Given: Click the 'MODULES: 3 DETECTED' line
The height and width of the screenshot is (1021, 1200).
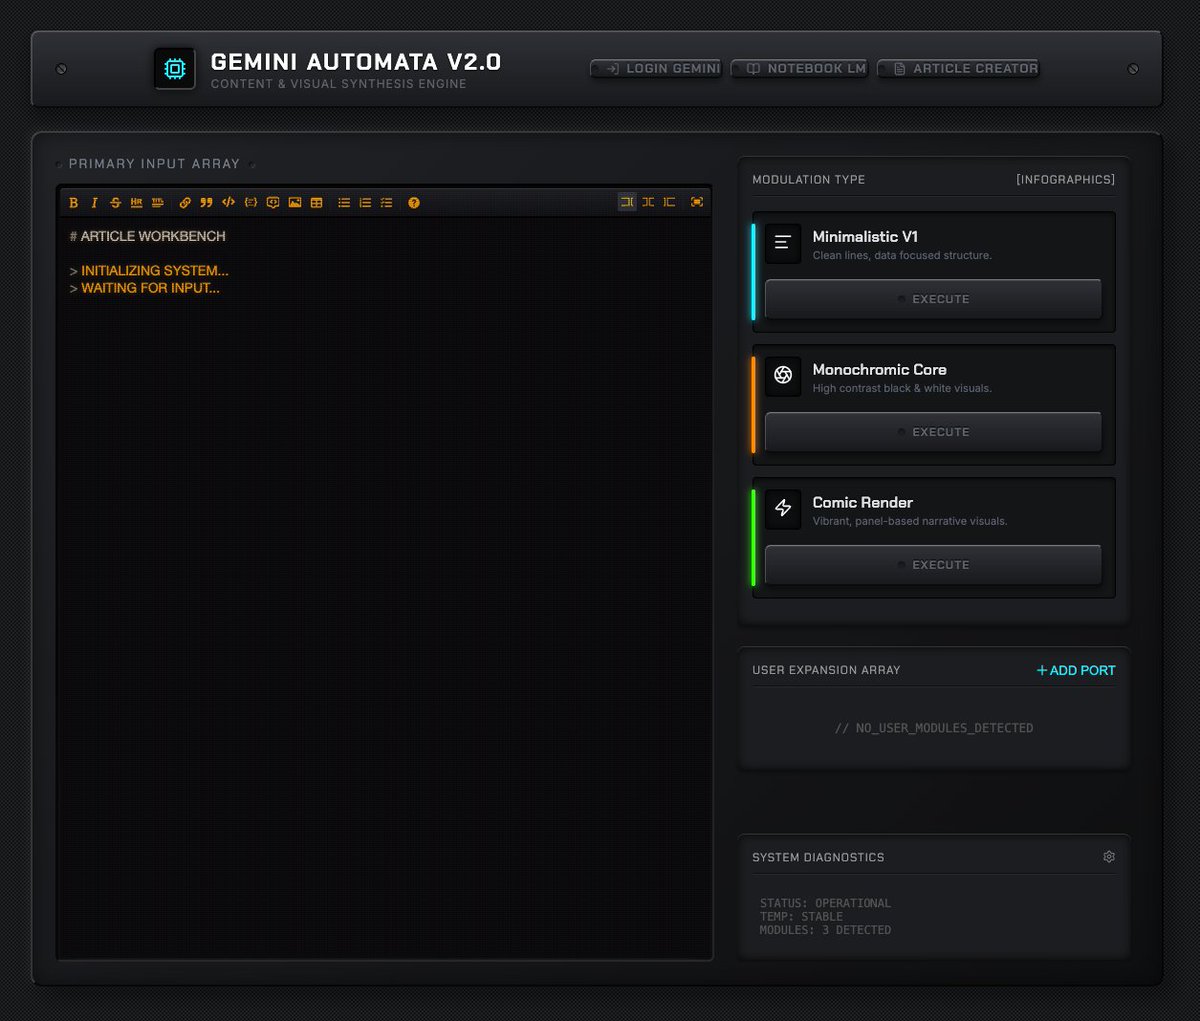Looking at the screenshot, I should click(x=825, y=930).
